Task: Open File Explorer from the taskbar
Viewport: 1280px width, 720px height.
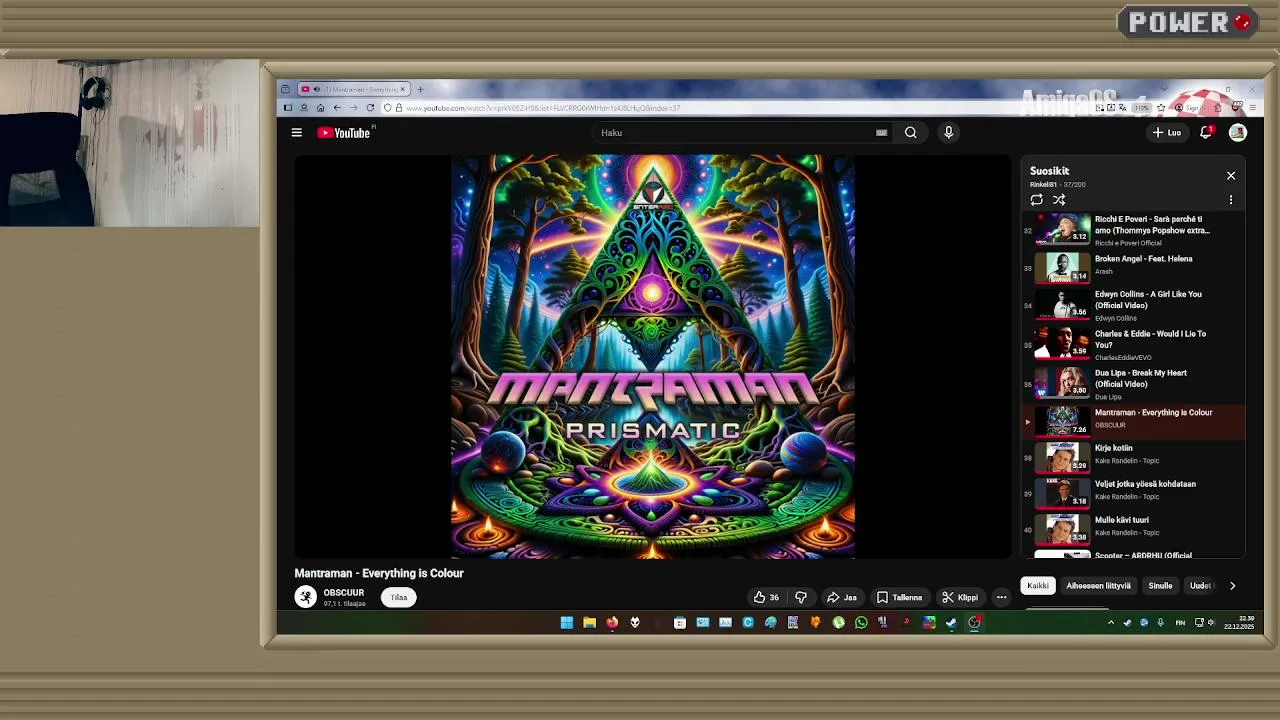Action: coord(590,623)
